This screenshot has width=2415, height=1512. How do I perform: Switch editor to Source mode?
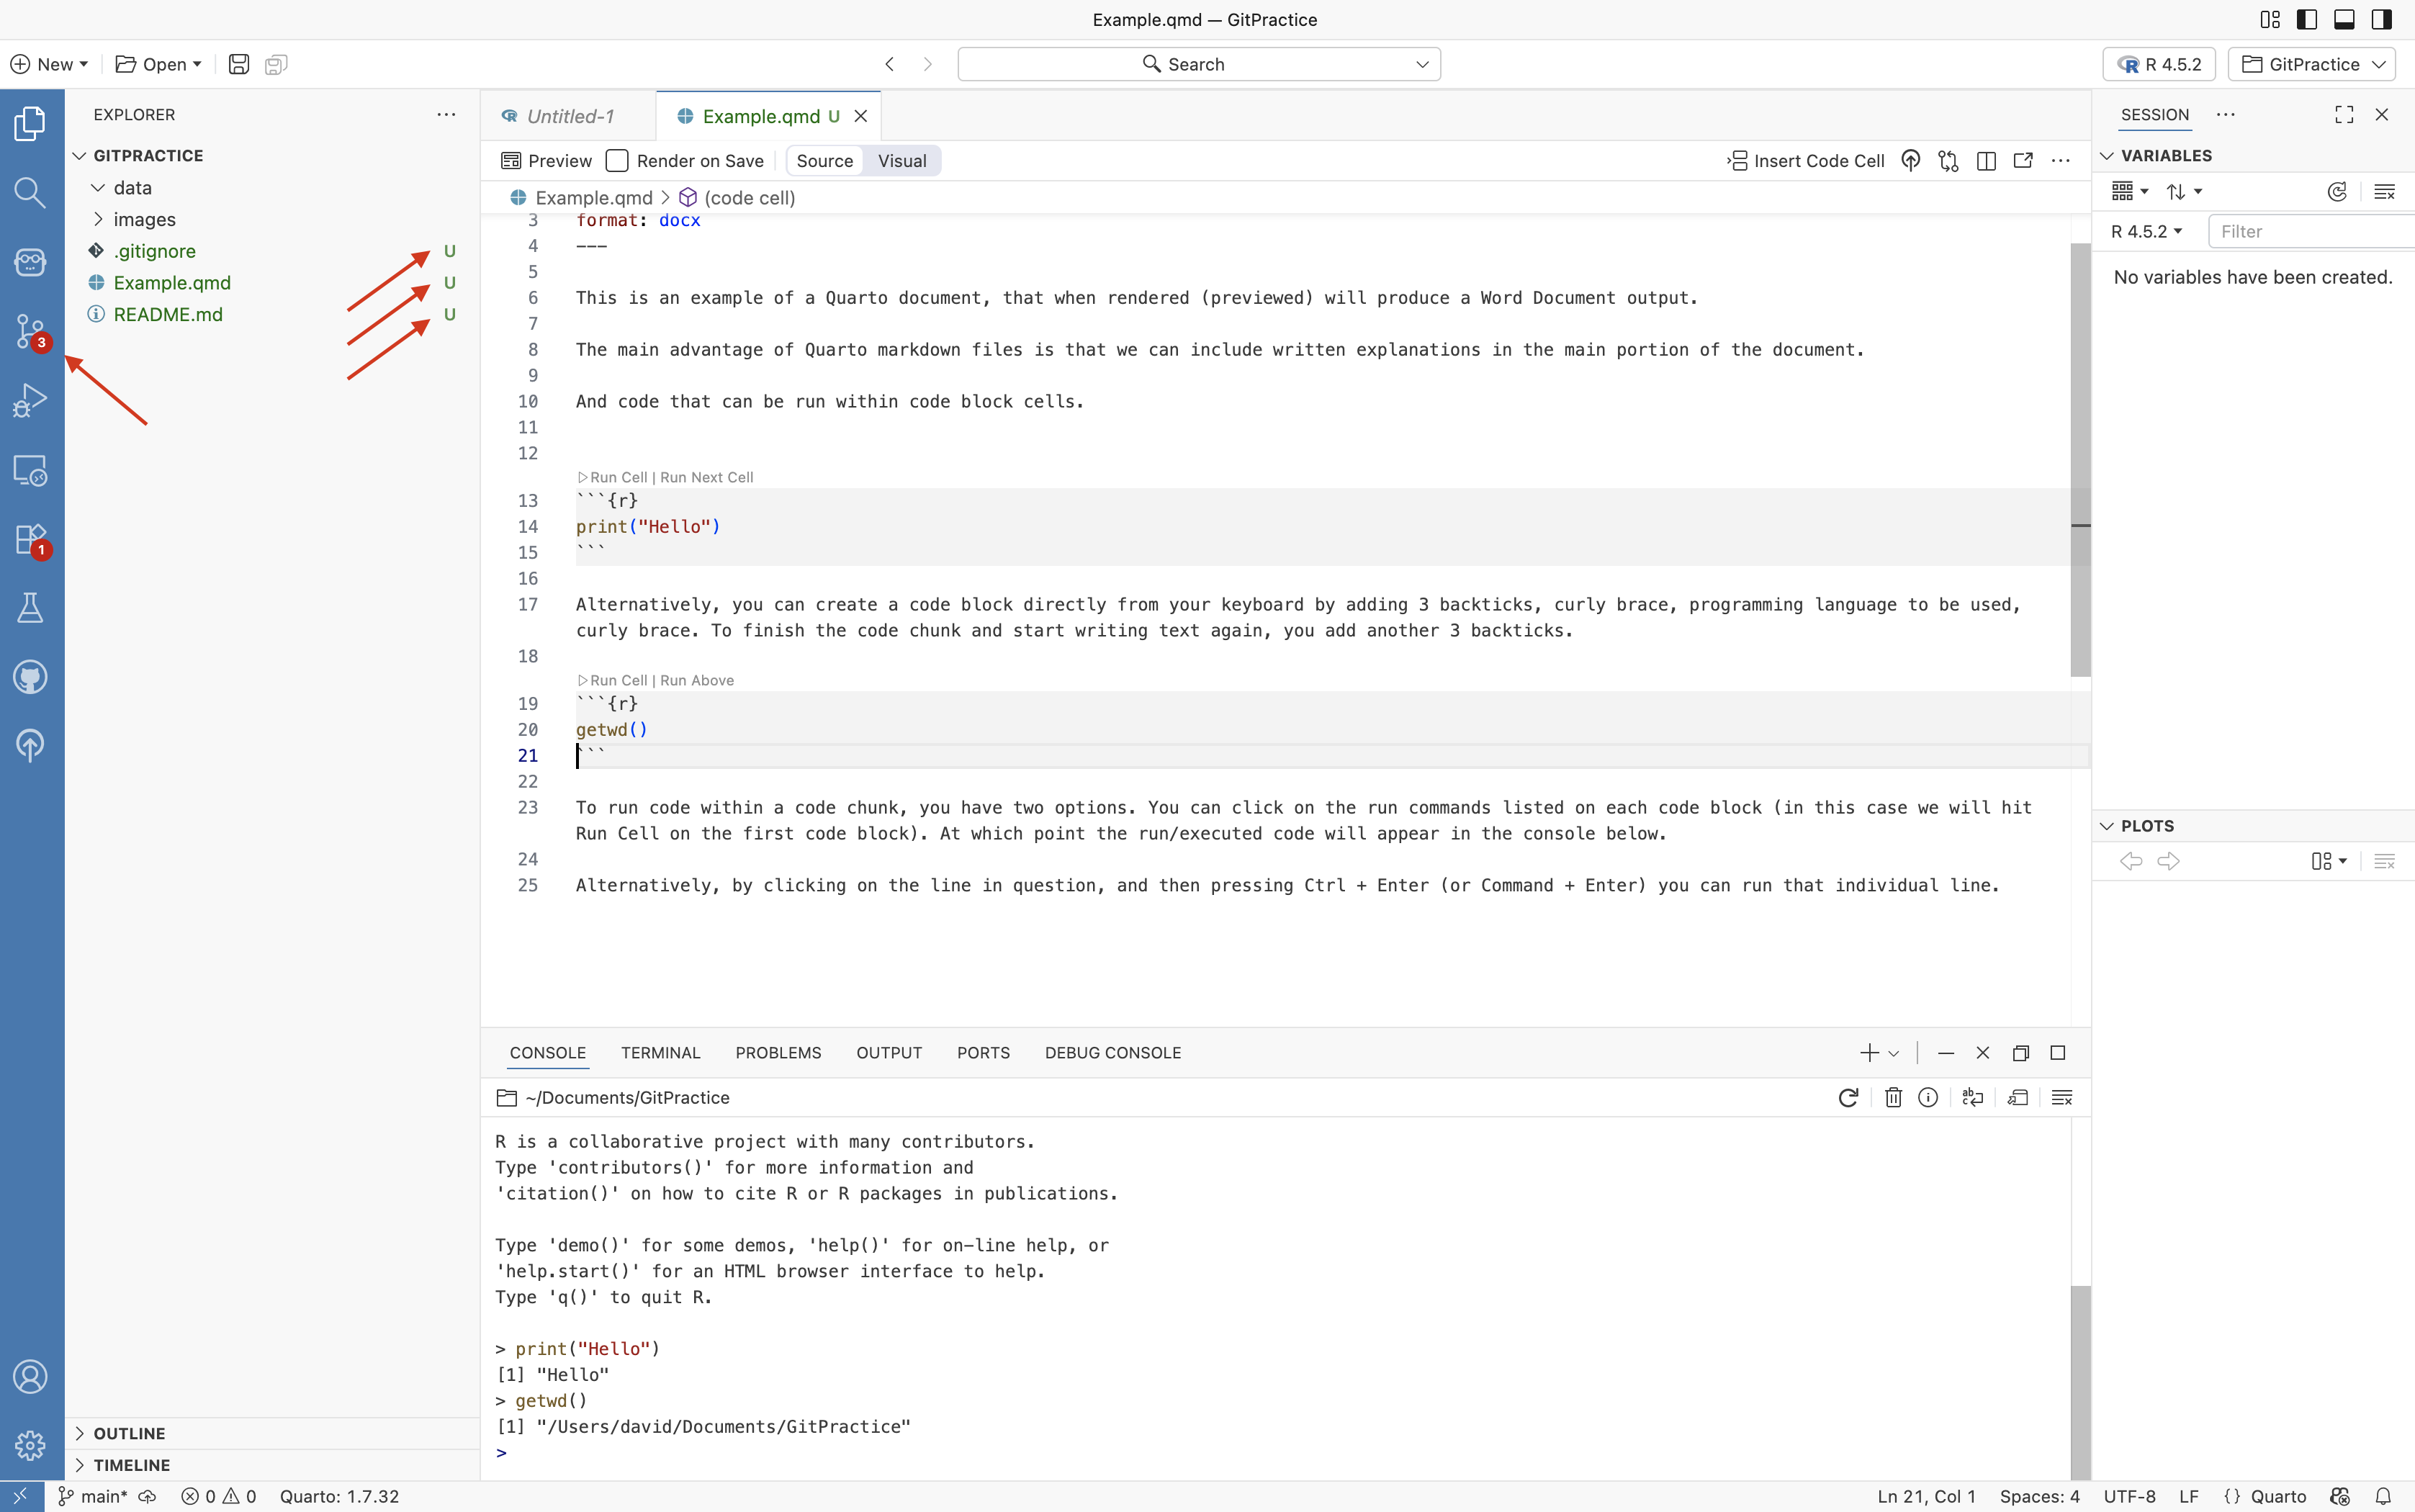coord(824,161)
